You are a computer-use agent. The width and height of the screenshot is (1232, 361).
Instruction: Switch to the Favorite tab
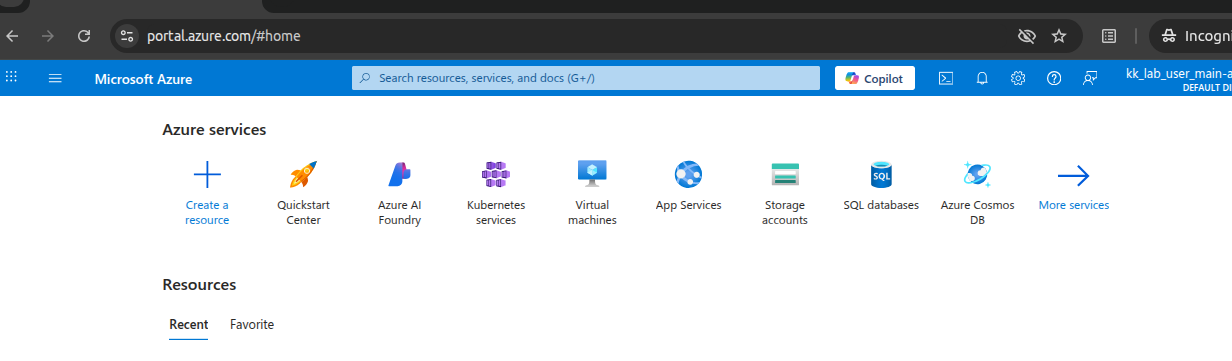252,325
